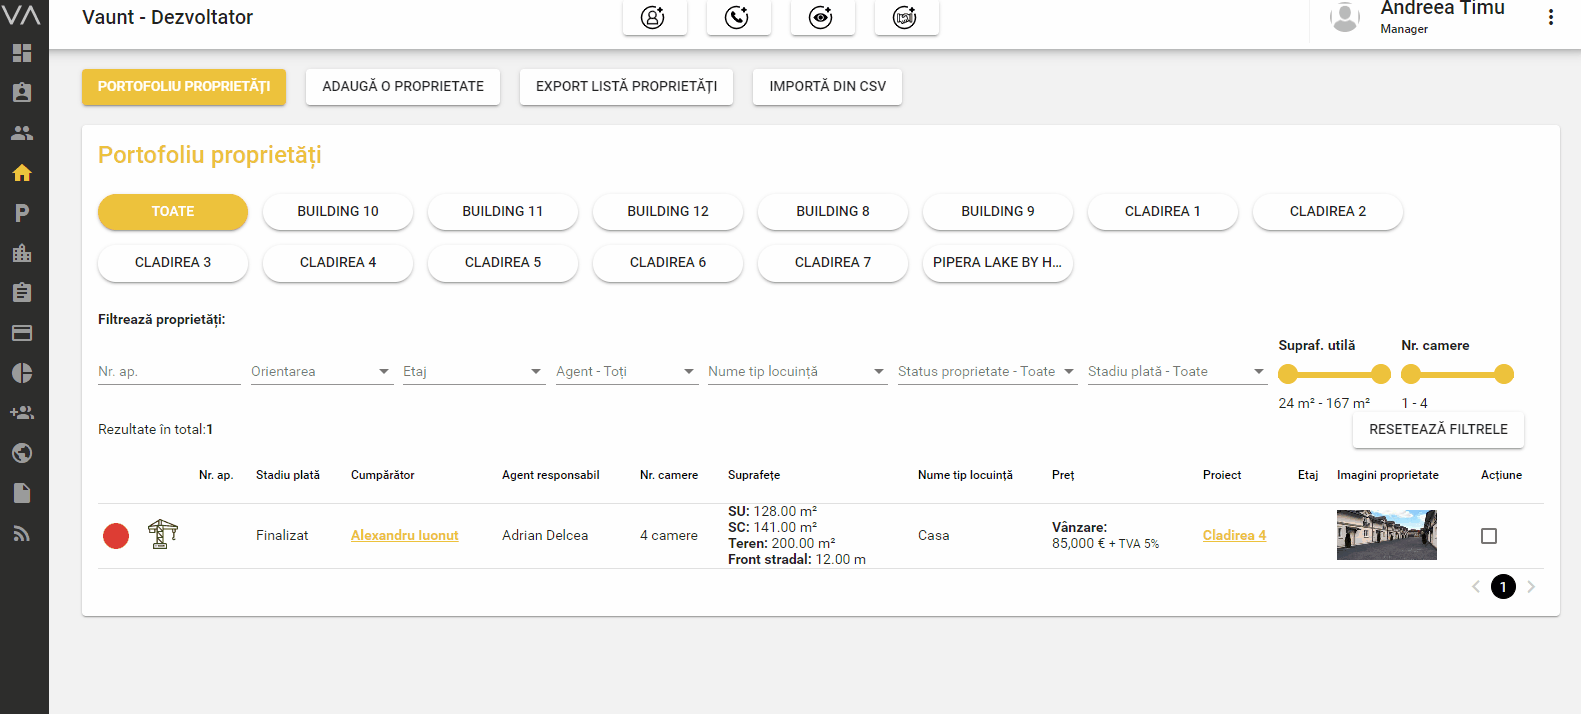Image resolution: width=1581 pixels, height=714 pixels.
Task: Select the BUILDING 10 filter tab
Action: pyautogui.click(x=338, y=212)
